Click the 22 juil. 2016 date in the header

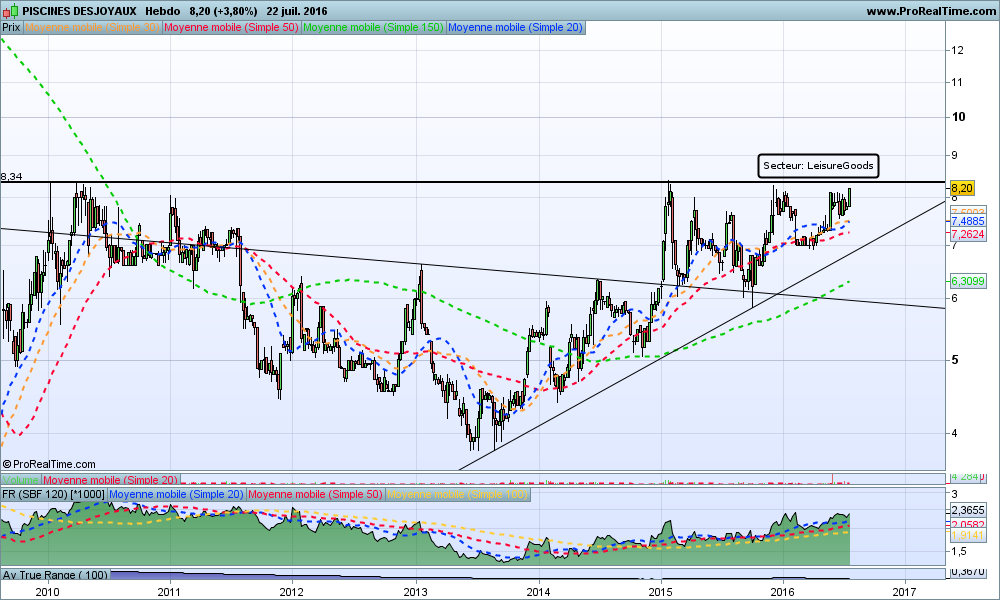(297, 11)
